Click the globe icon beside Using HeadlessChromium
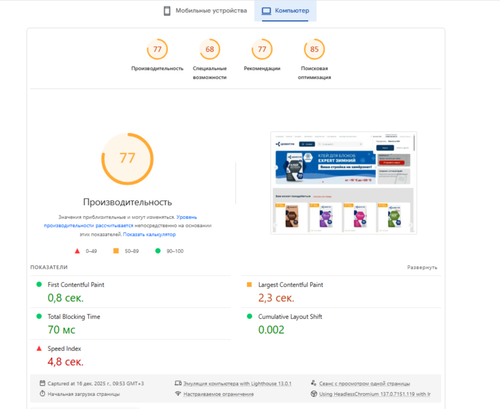 click(314, 394)
